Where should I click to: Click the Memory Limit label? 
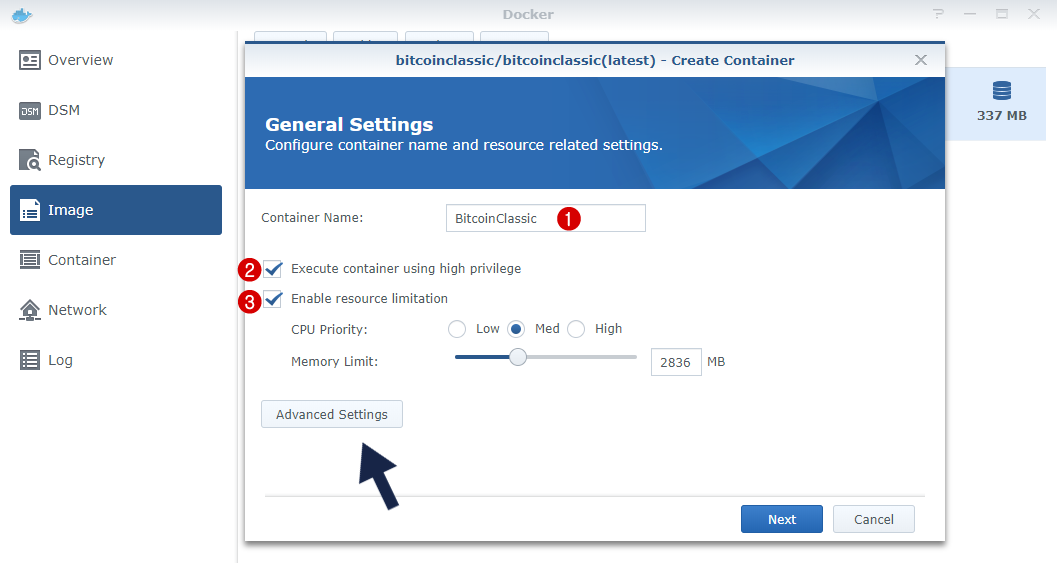click(334, 361)
